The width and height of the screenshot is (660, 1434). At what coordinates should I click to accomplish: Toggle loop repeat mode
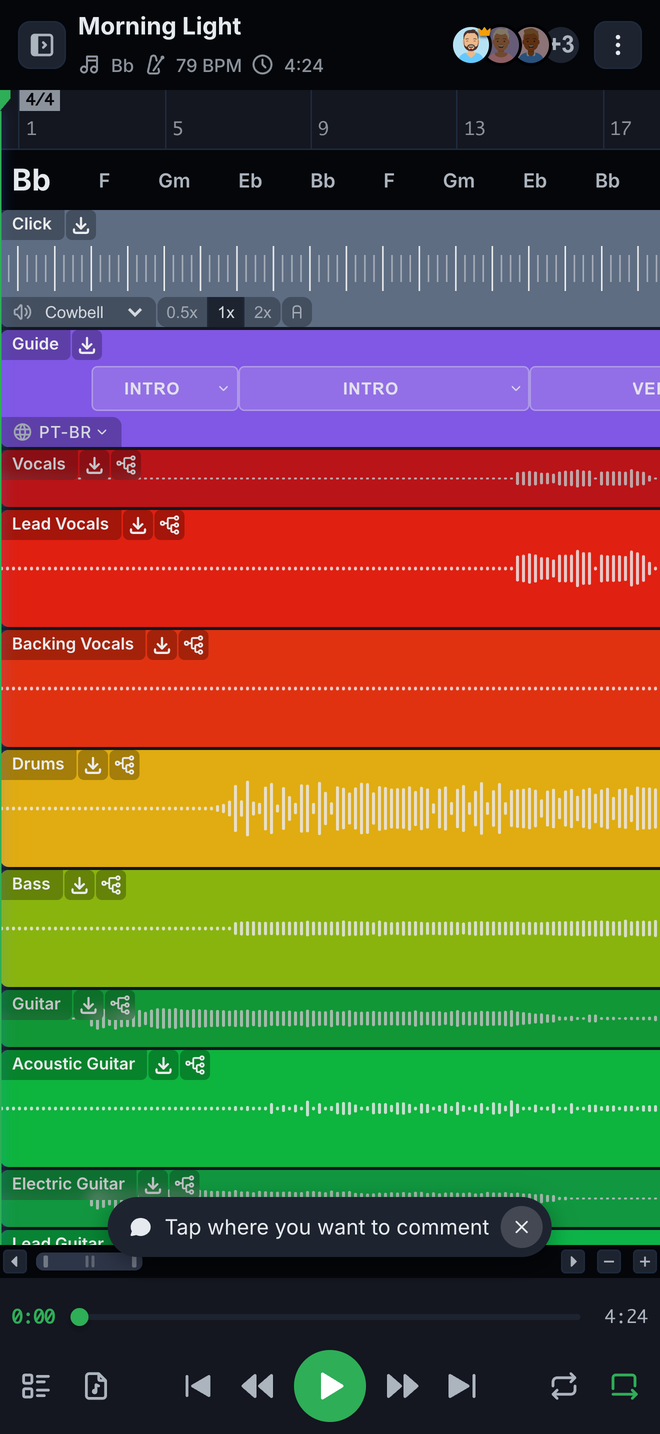tap(564, 1386)
